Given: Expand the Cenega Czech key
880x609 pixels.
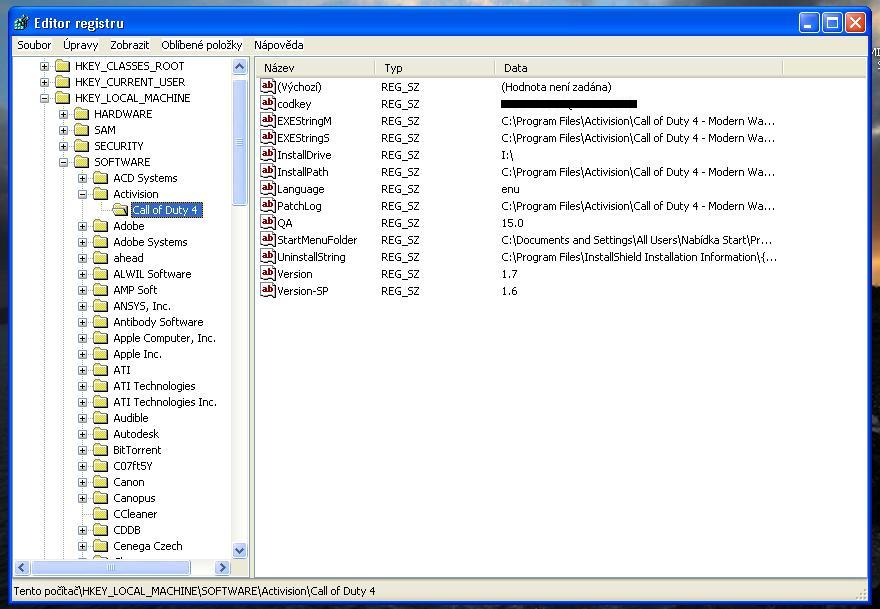Looking at the screenshot, I should pyautogui.click(x=82, y=546).
